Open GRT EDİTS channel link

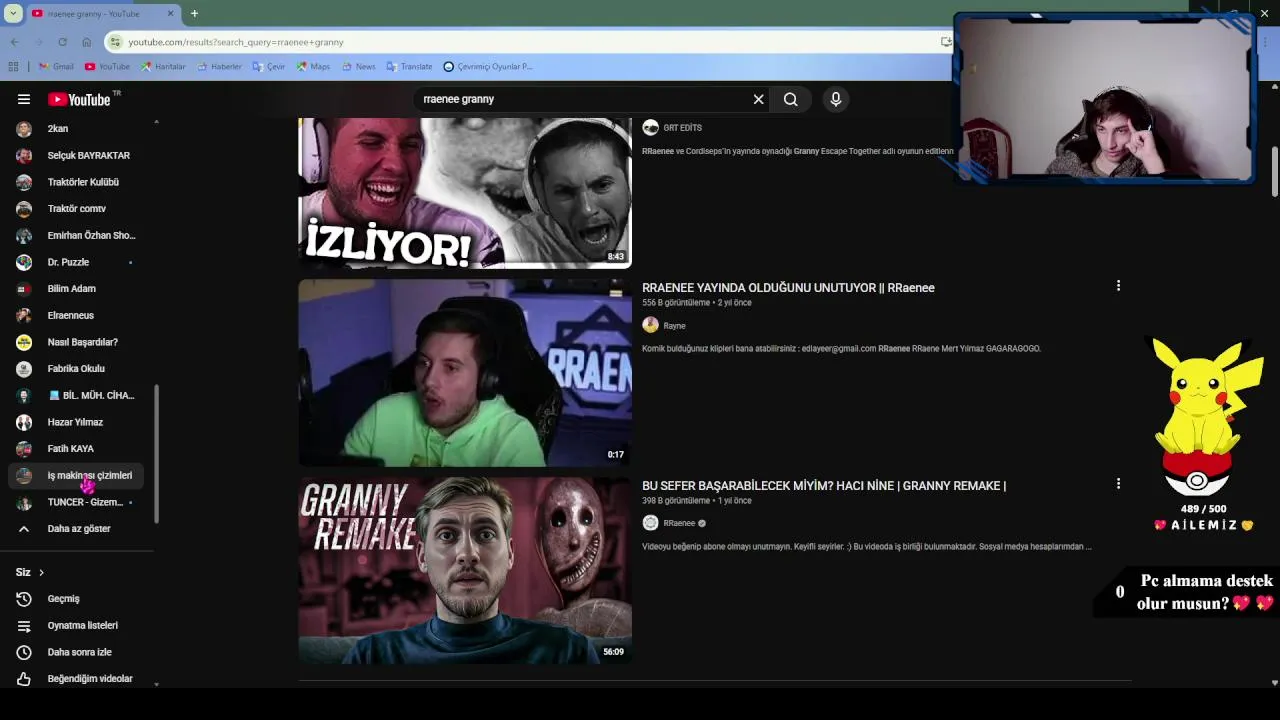click(683, 128)
